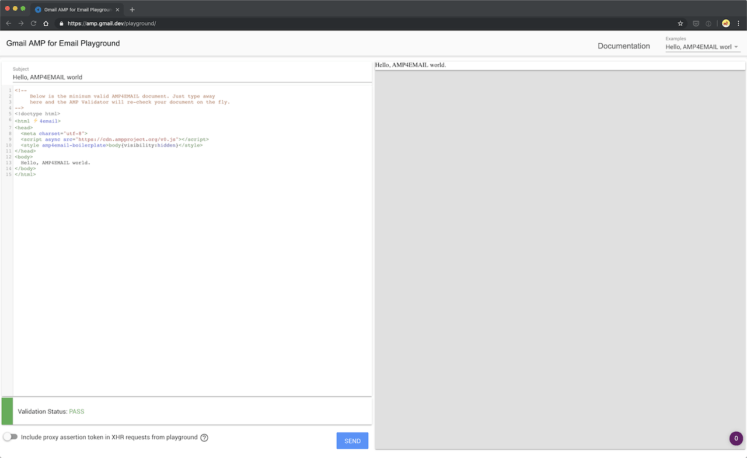Click the Chrome profile avatar

(x=725, y=23)
